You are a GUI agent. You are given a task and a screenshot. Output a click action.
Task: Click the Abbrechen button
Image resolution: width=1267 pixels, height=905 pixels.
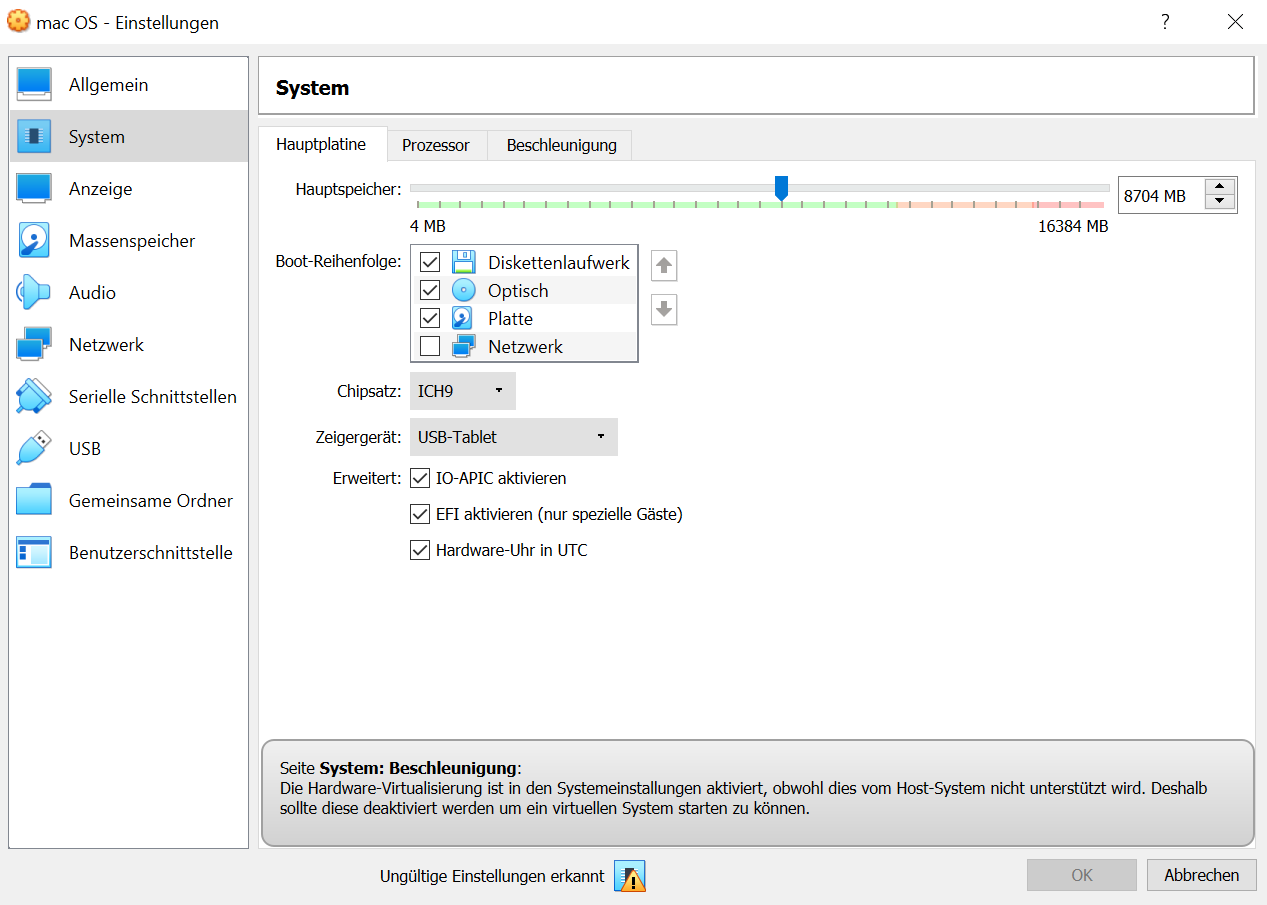click(1201, 875)
